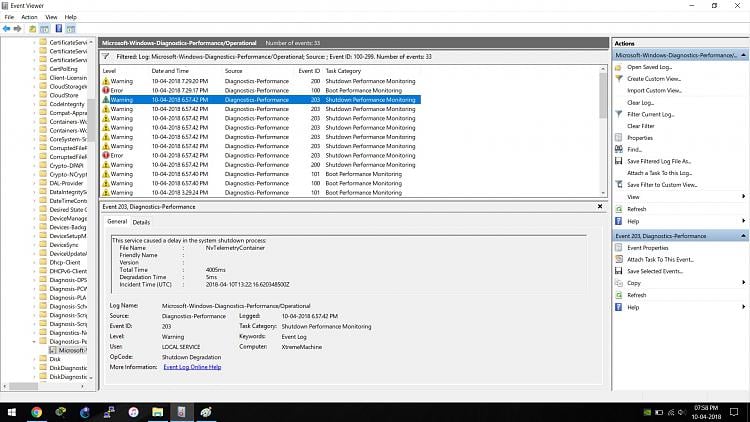750x422 pixels.
Task: Click the Properties action
Action: pos(640,138)
